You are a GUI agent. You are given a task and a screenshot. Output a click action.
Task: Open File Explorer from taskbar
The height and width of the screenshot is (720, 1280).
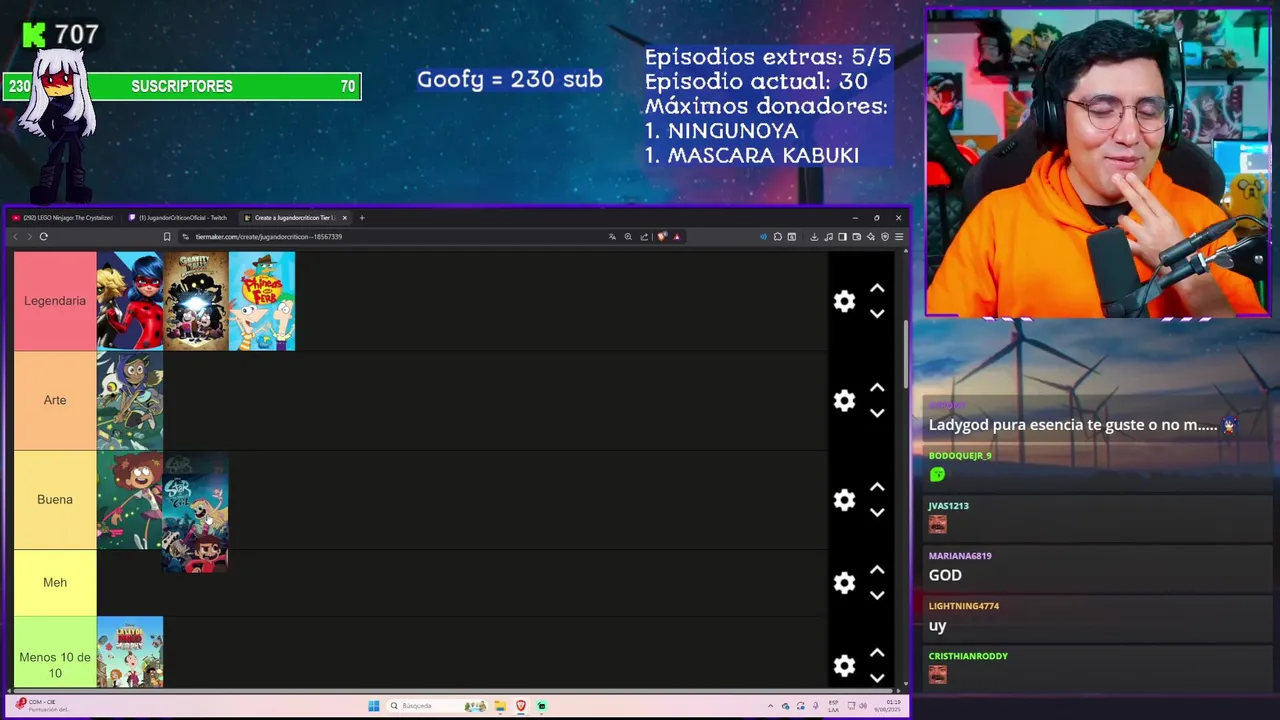click(500, 706)
